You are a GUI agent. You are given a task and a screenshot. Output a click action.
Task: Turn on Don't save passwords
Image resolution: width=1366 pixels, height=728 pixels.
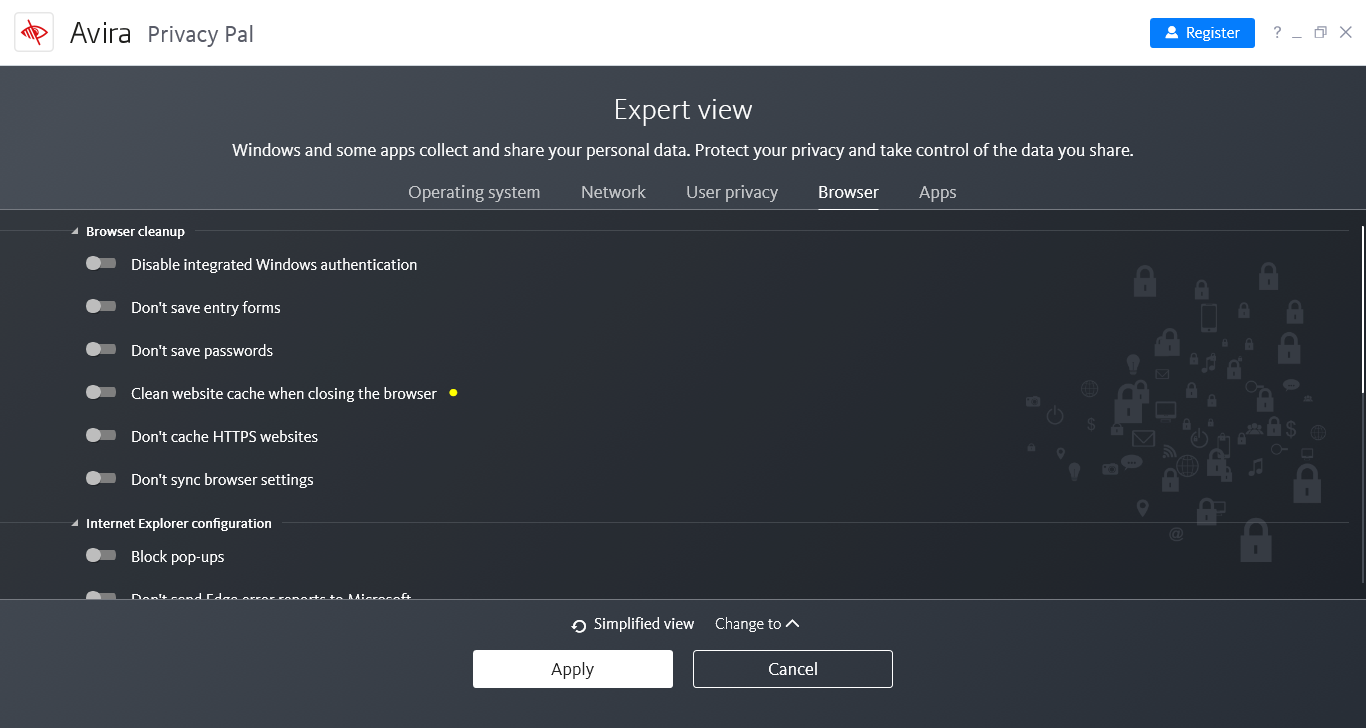101,350
